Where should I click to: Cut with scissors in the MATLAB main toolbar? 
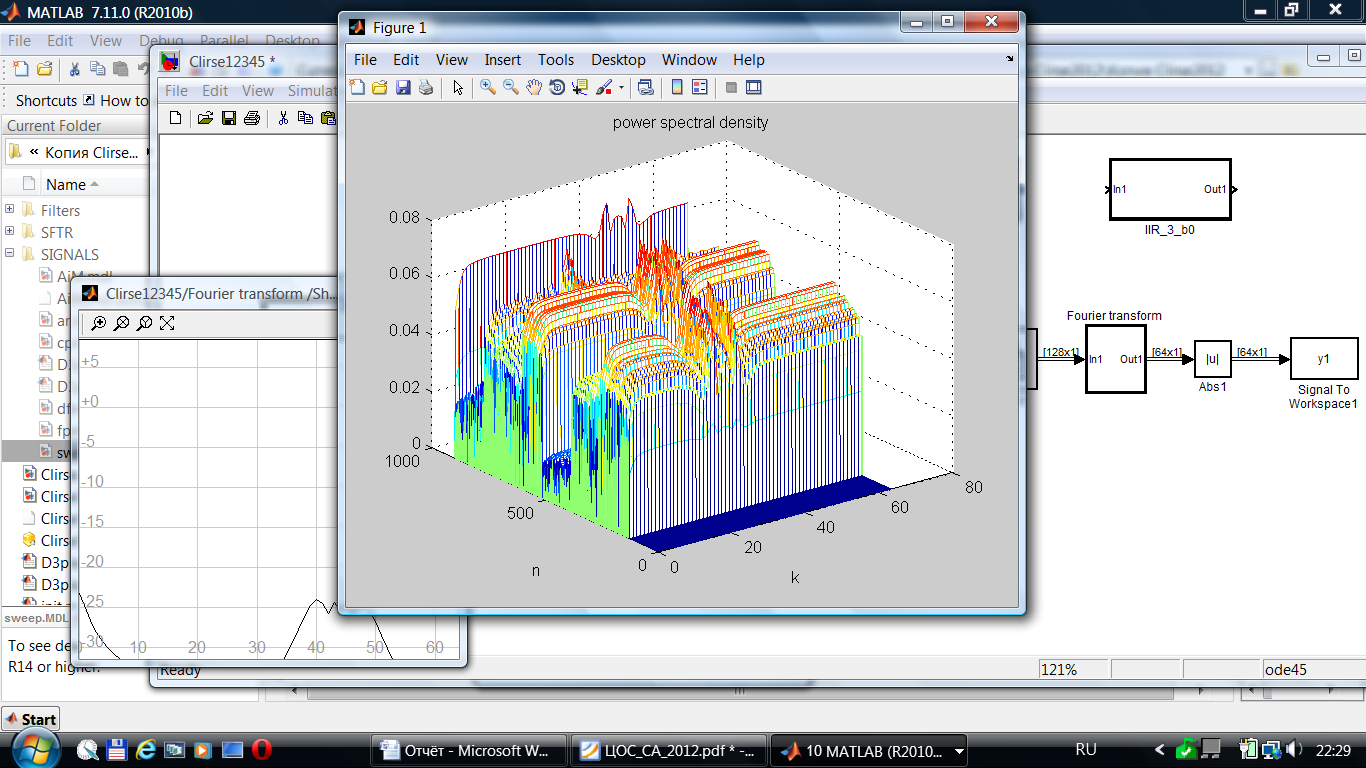(x=74, y=69)
